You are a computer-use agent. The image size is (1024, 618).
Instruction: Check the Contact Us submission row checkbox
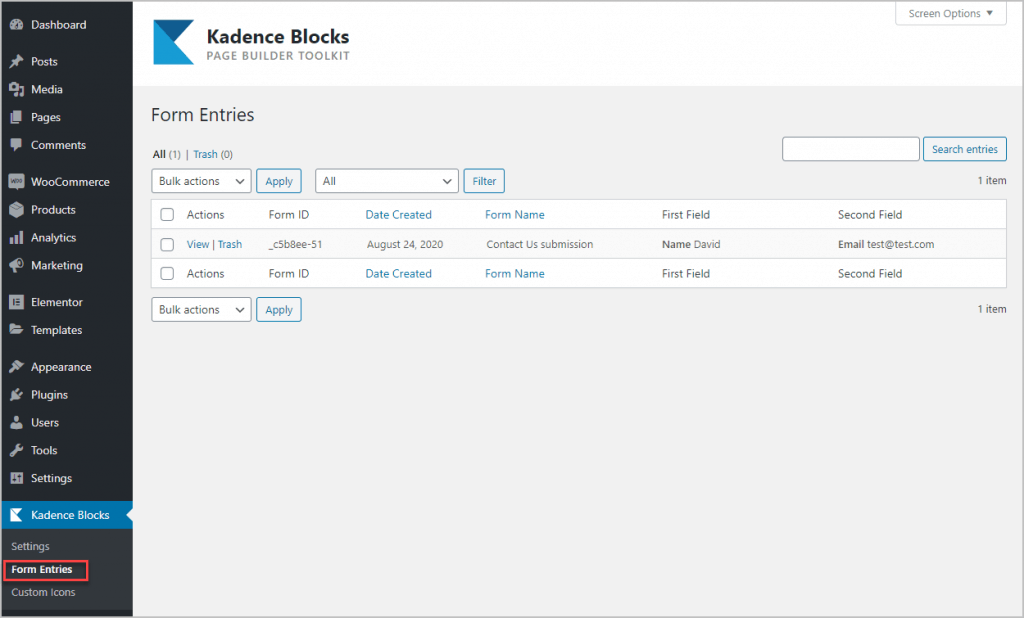point(166,244)
